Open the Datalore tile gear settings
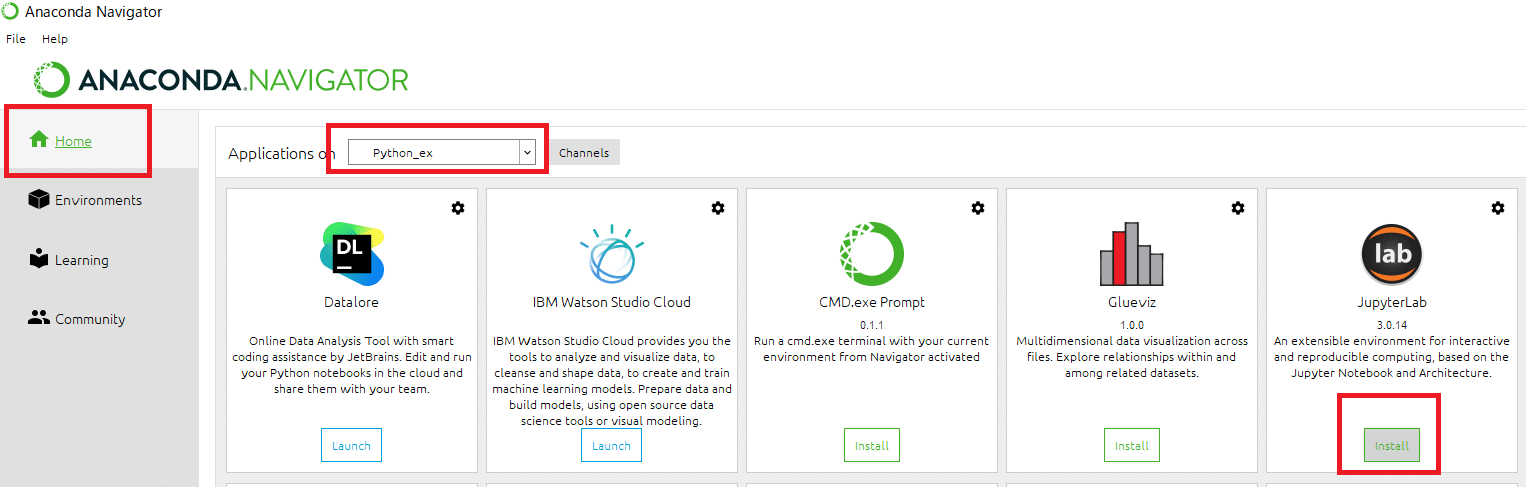 [x=458, y=208]
